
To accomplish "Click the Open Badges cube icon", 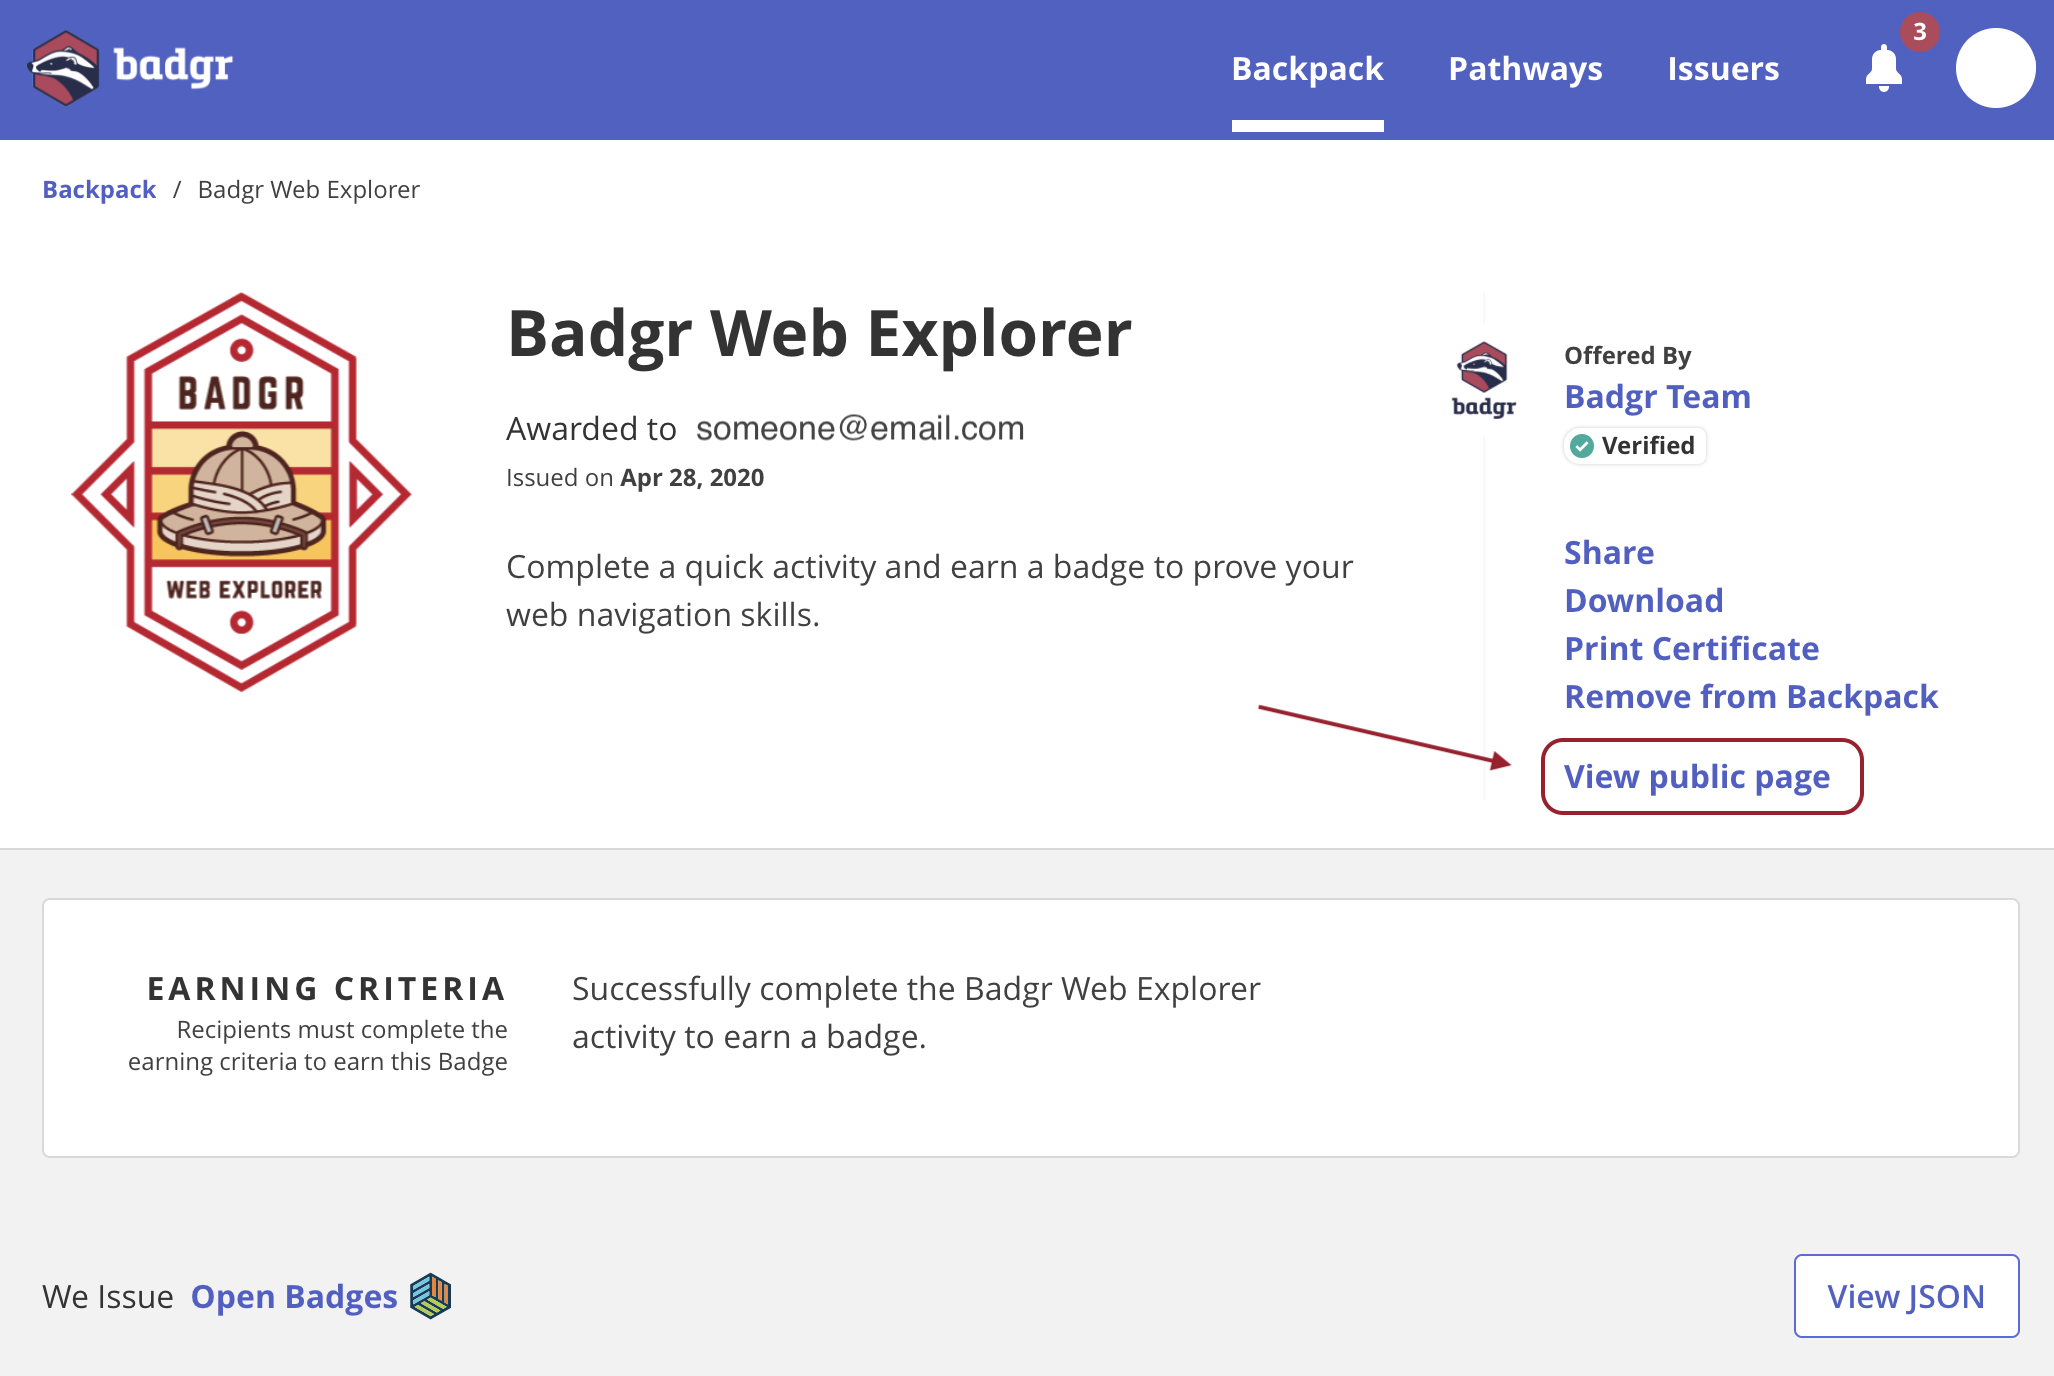I will [x=431, y=1296].
